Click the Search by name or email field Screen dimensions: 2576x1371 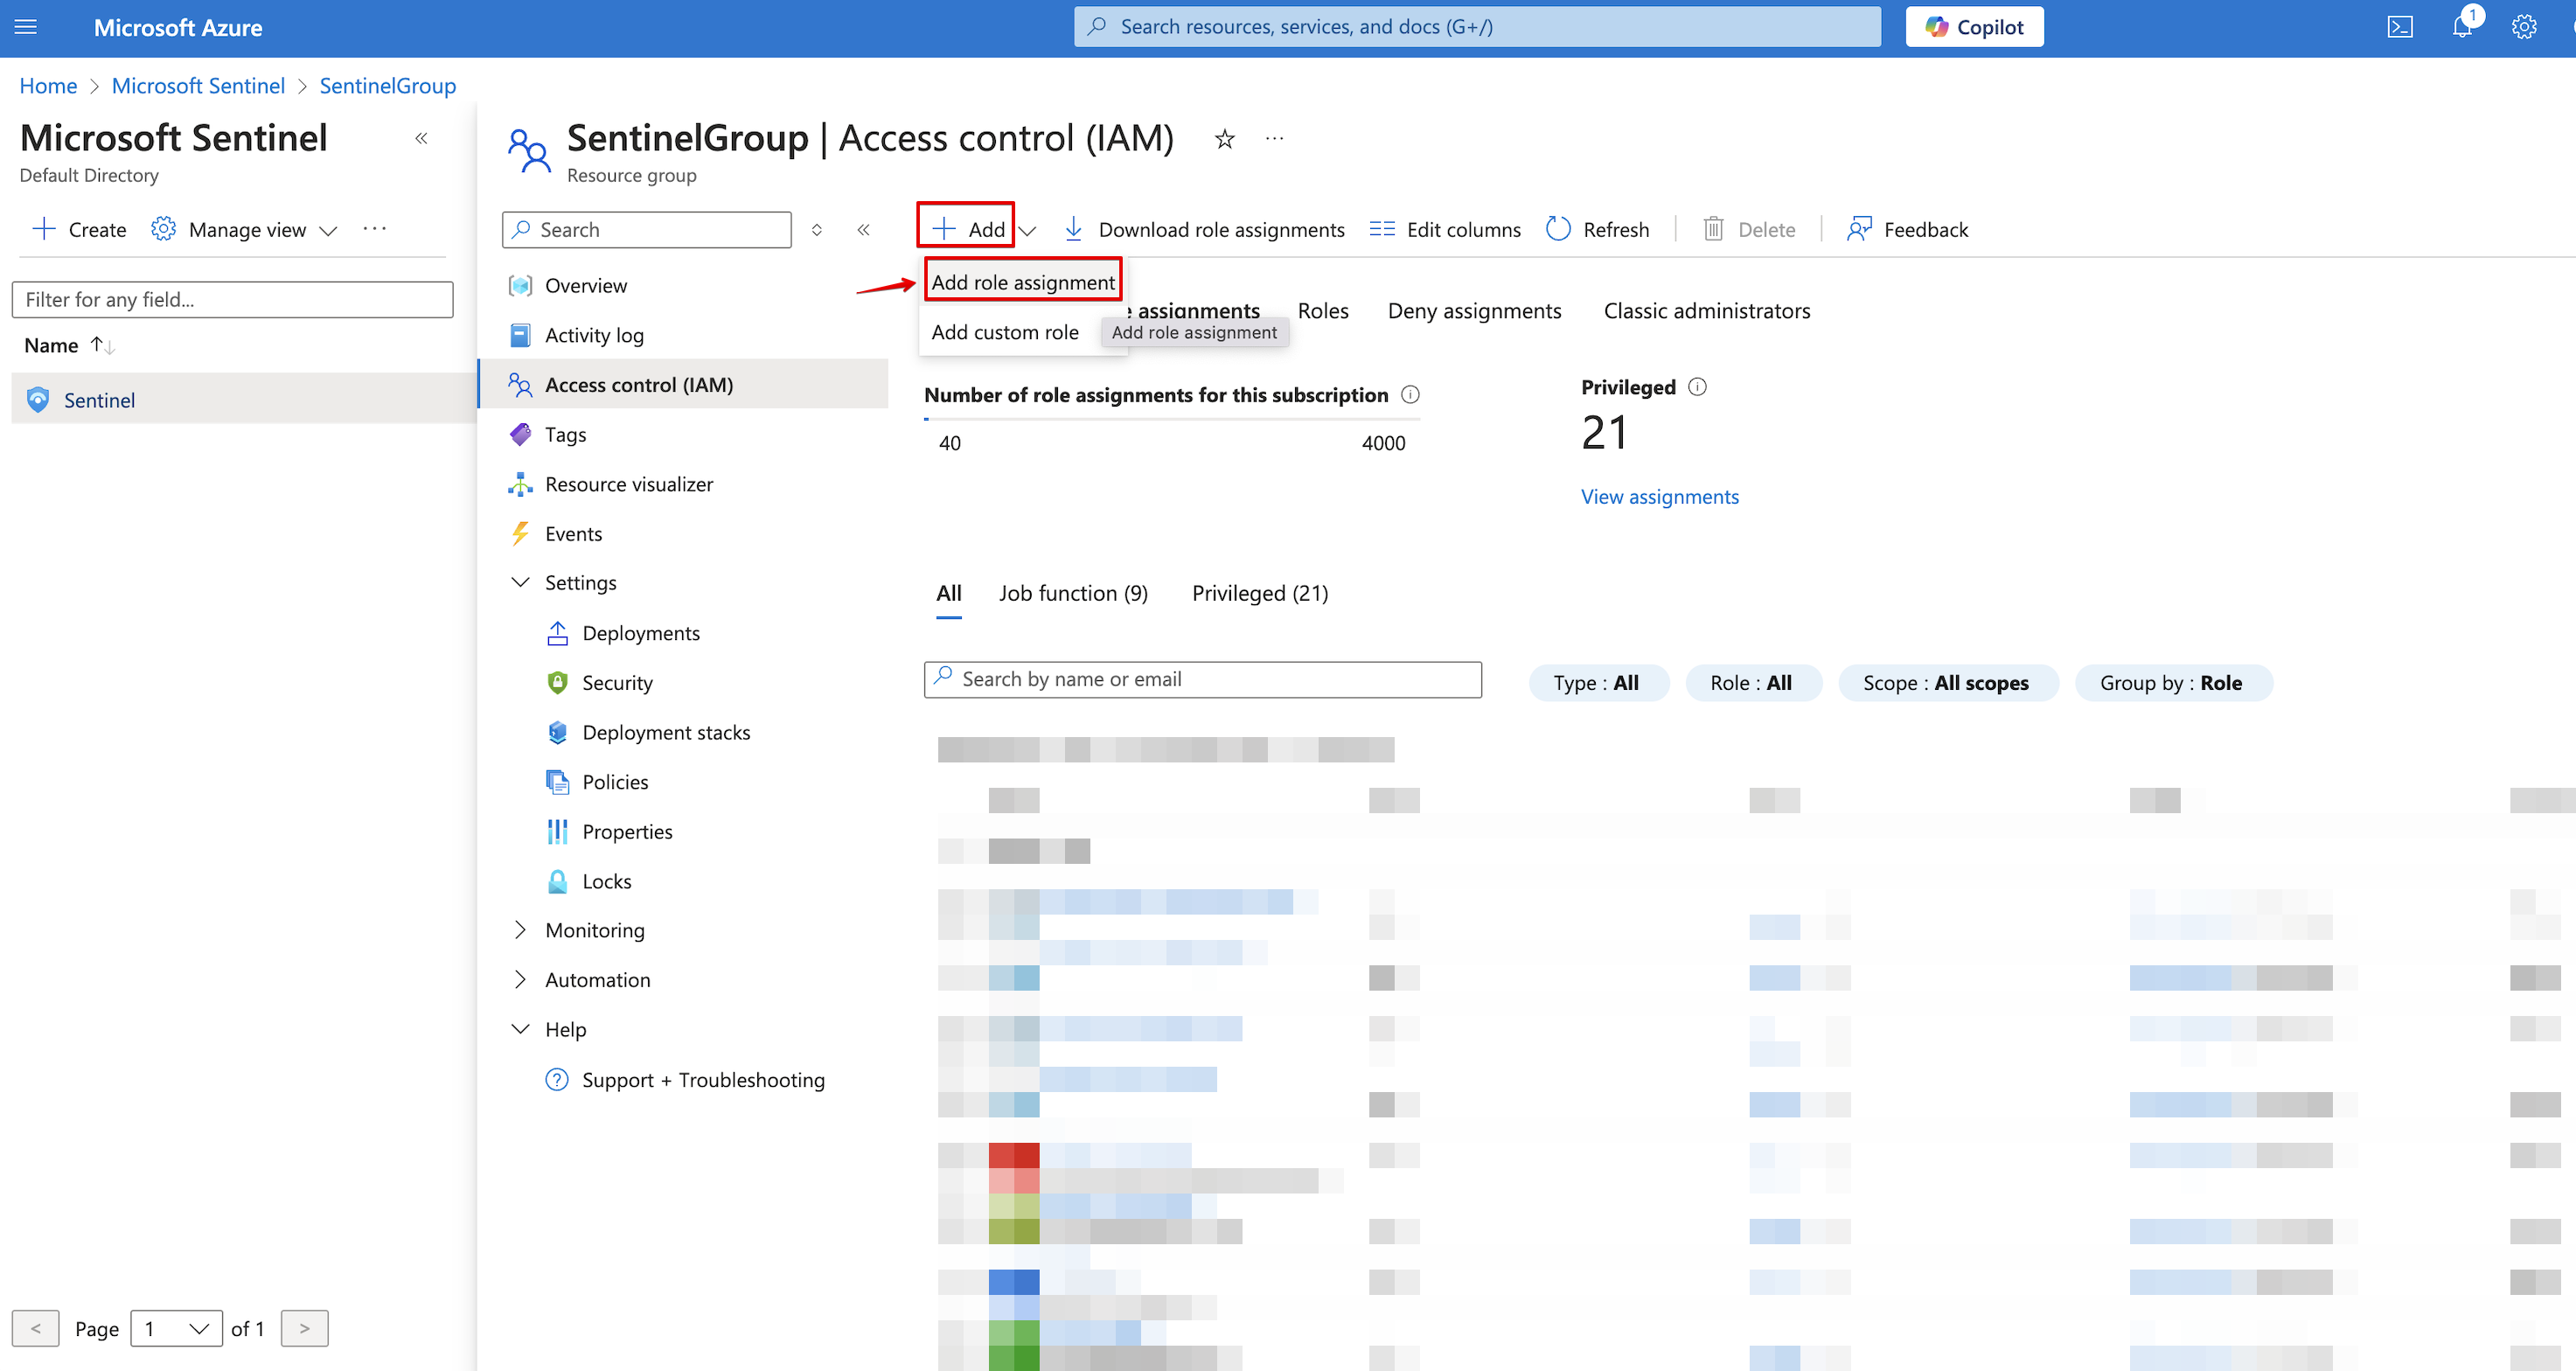[1202, 679]
